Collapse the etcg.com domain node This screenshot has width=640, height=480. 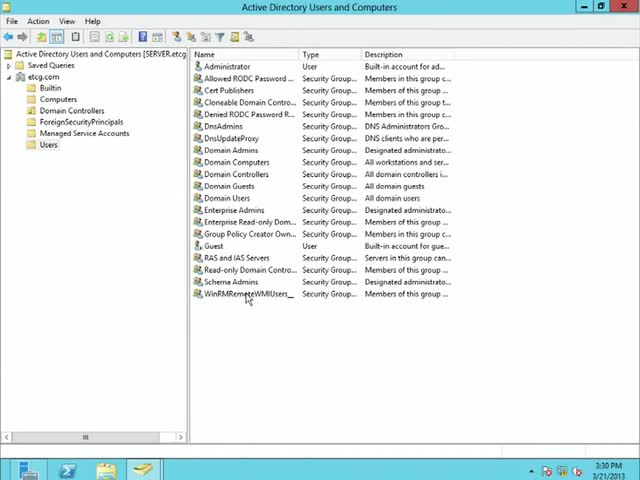pyautogui.click(x=9, y=77)
